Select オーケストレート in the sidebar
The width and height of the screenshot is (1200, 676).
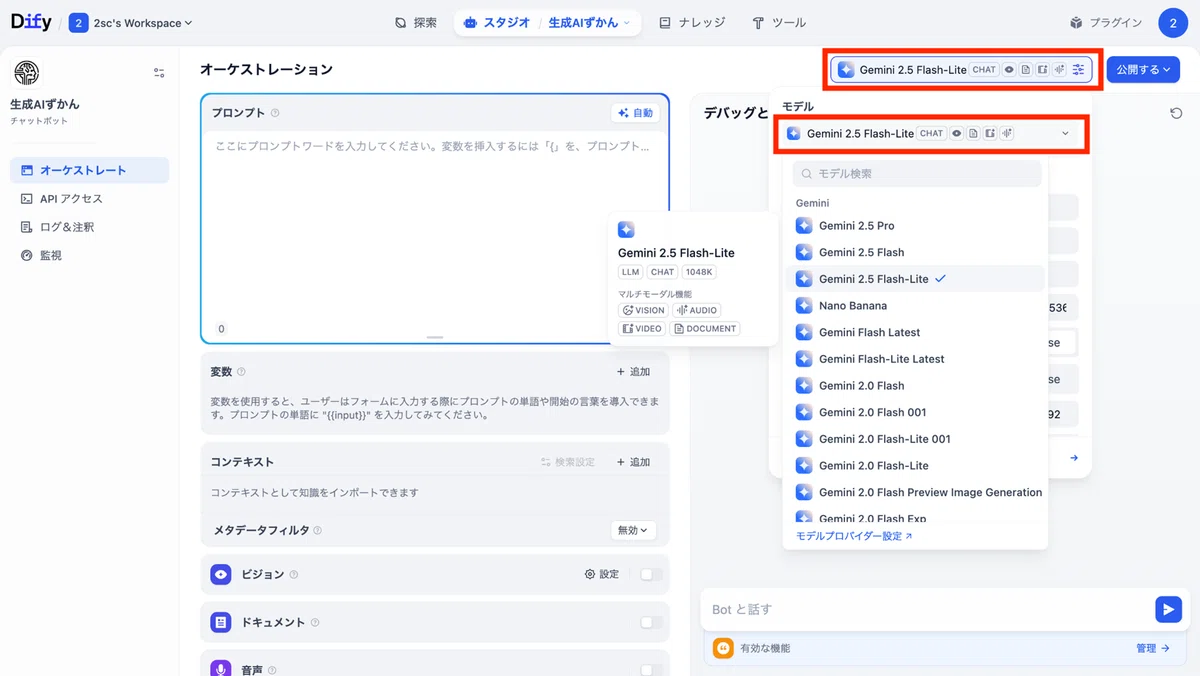pos(90,170)
